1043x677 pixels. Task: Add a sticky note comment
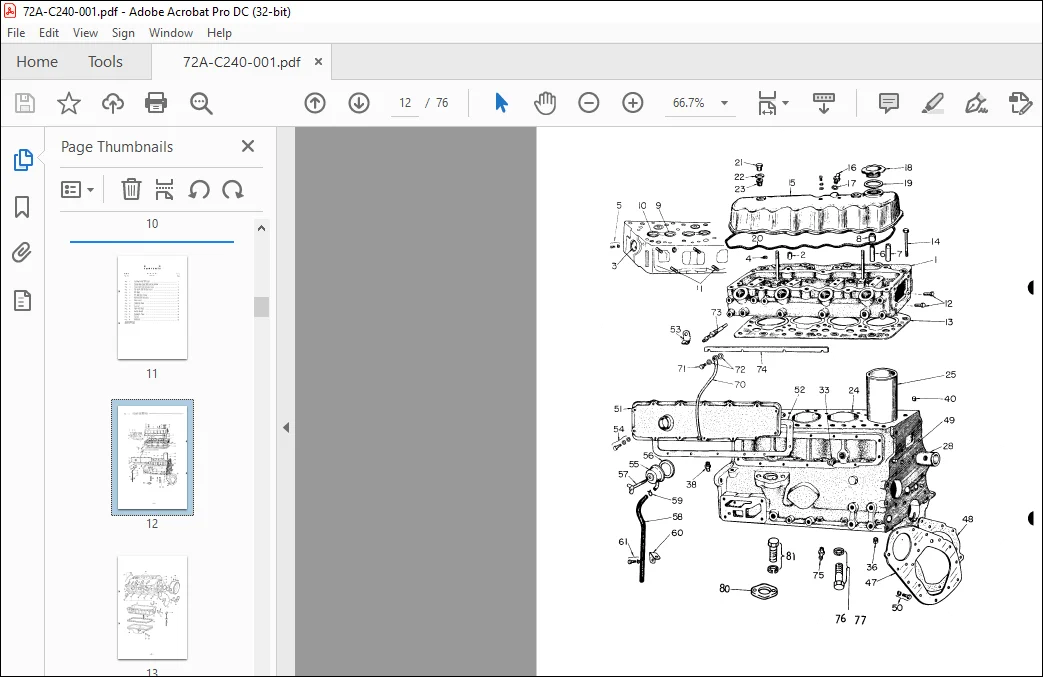(x=889, y=103)
